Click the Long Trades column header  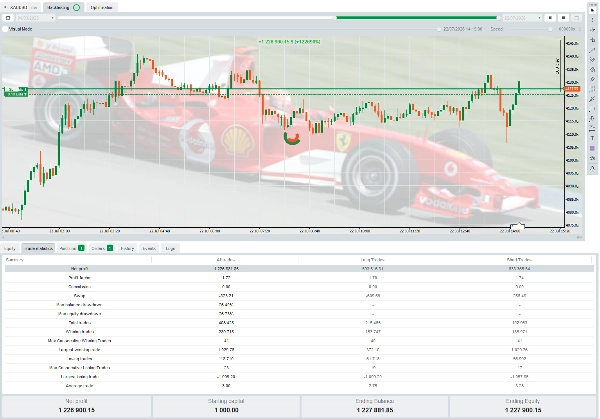click(372, 259)
